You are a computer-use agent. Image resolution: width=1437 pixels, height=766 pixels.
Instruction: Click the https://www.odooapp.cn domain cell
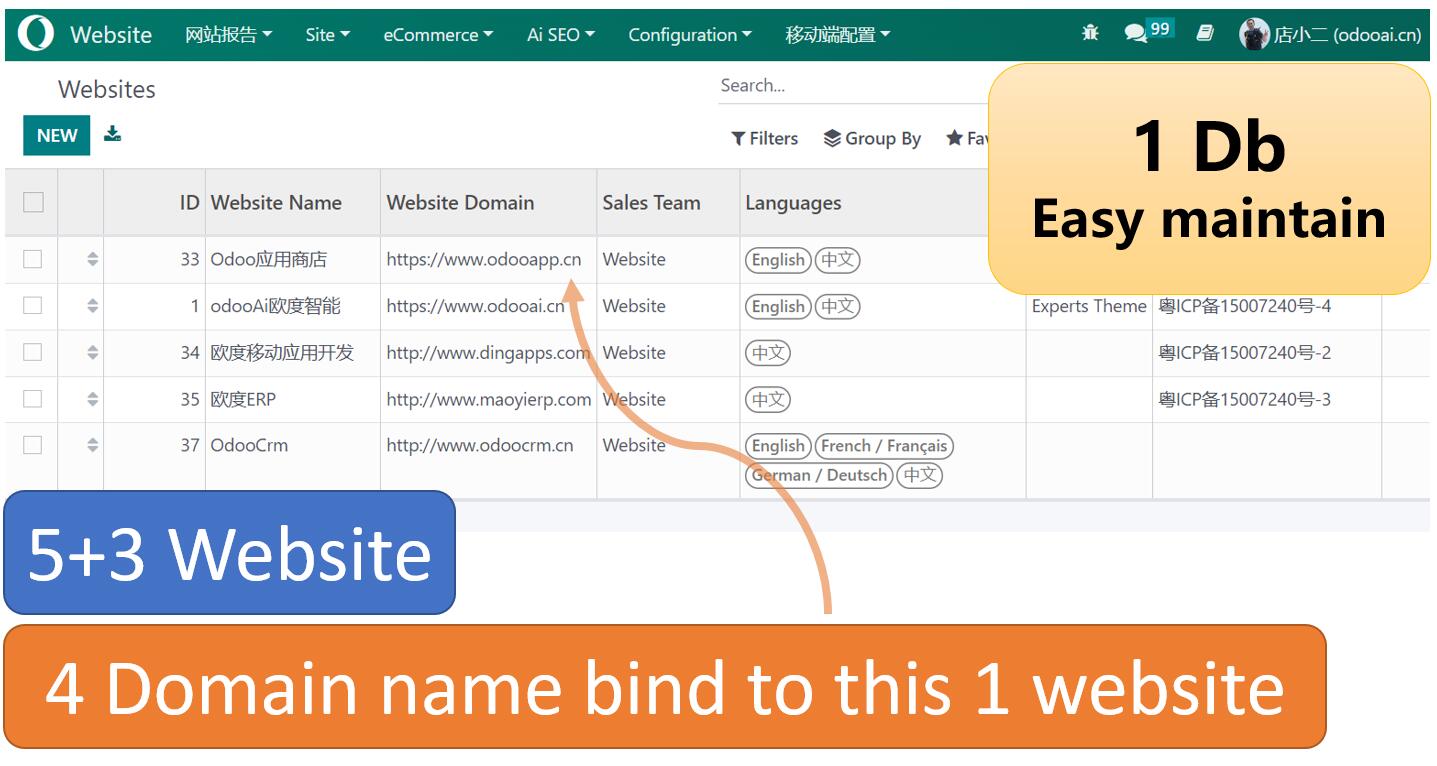(484, 259)
